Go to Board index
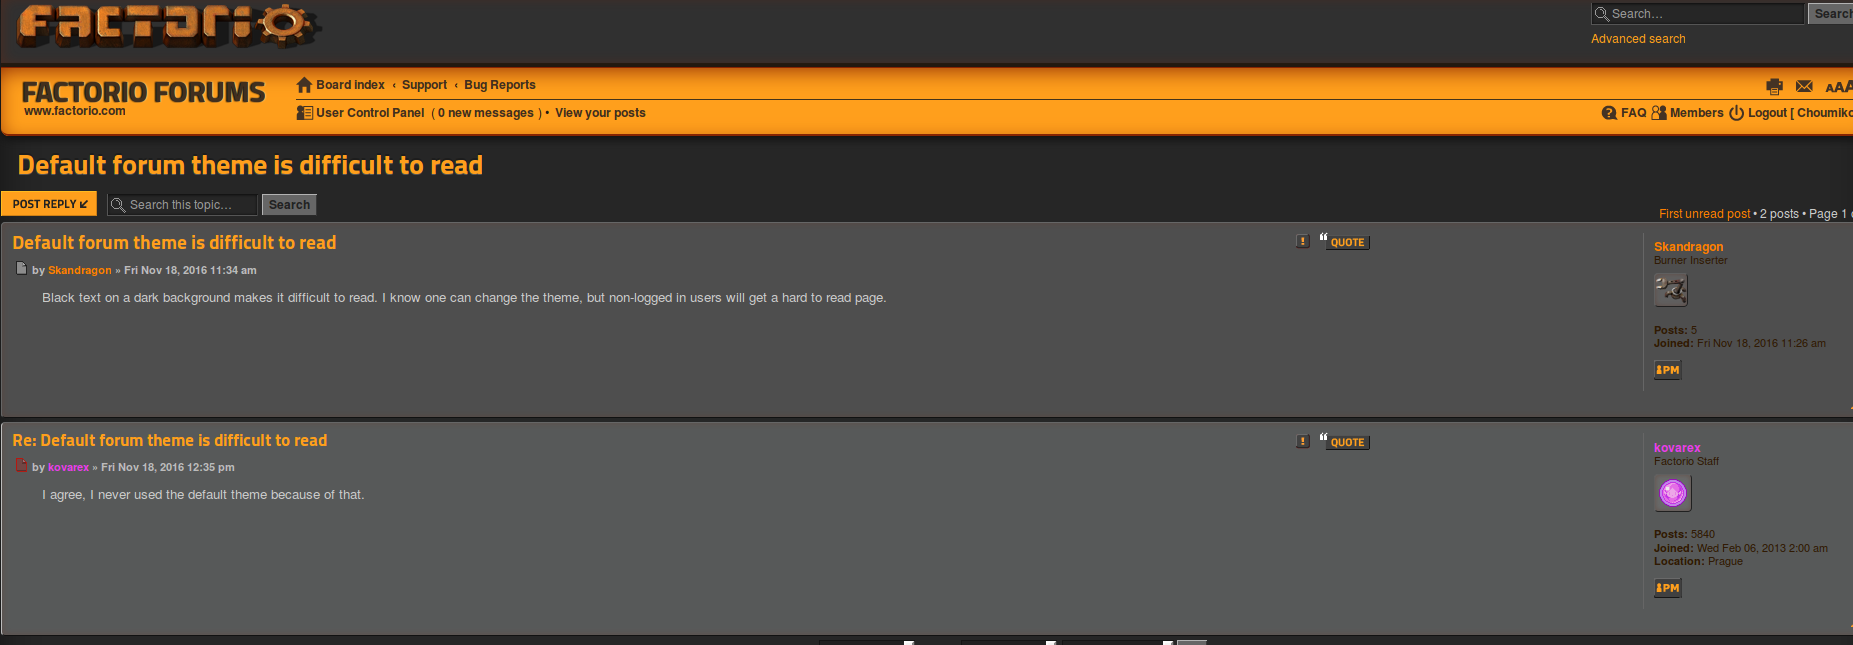Screen dimensions: 1853x645 pos(350,85)
